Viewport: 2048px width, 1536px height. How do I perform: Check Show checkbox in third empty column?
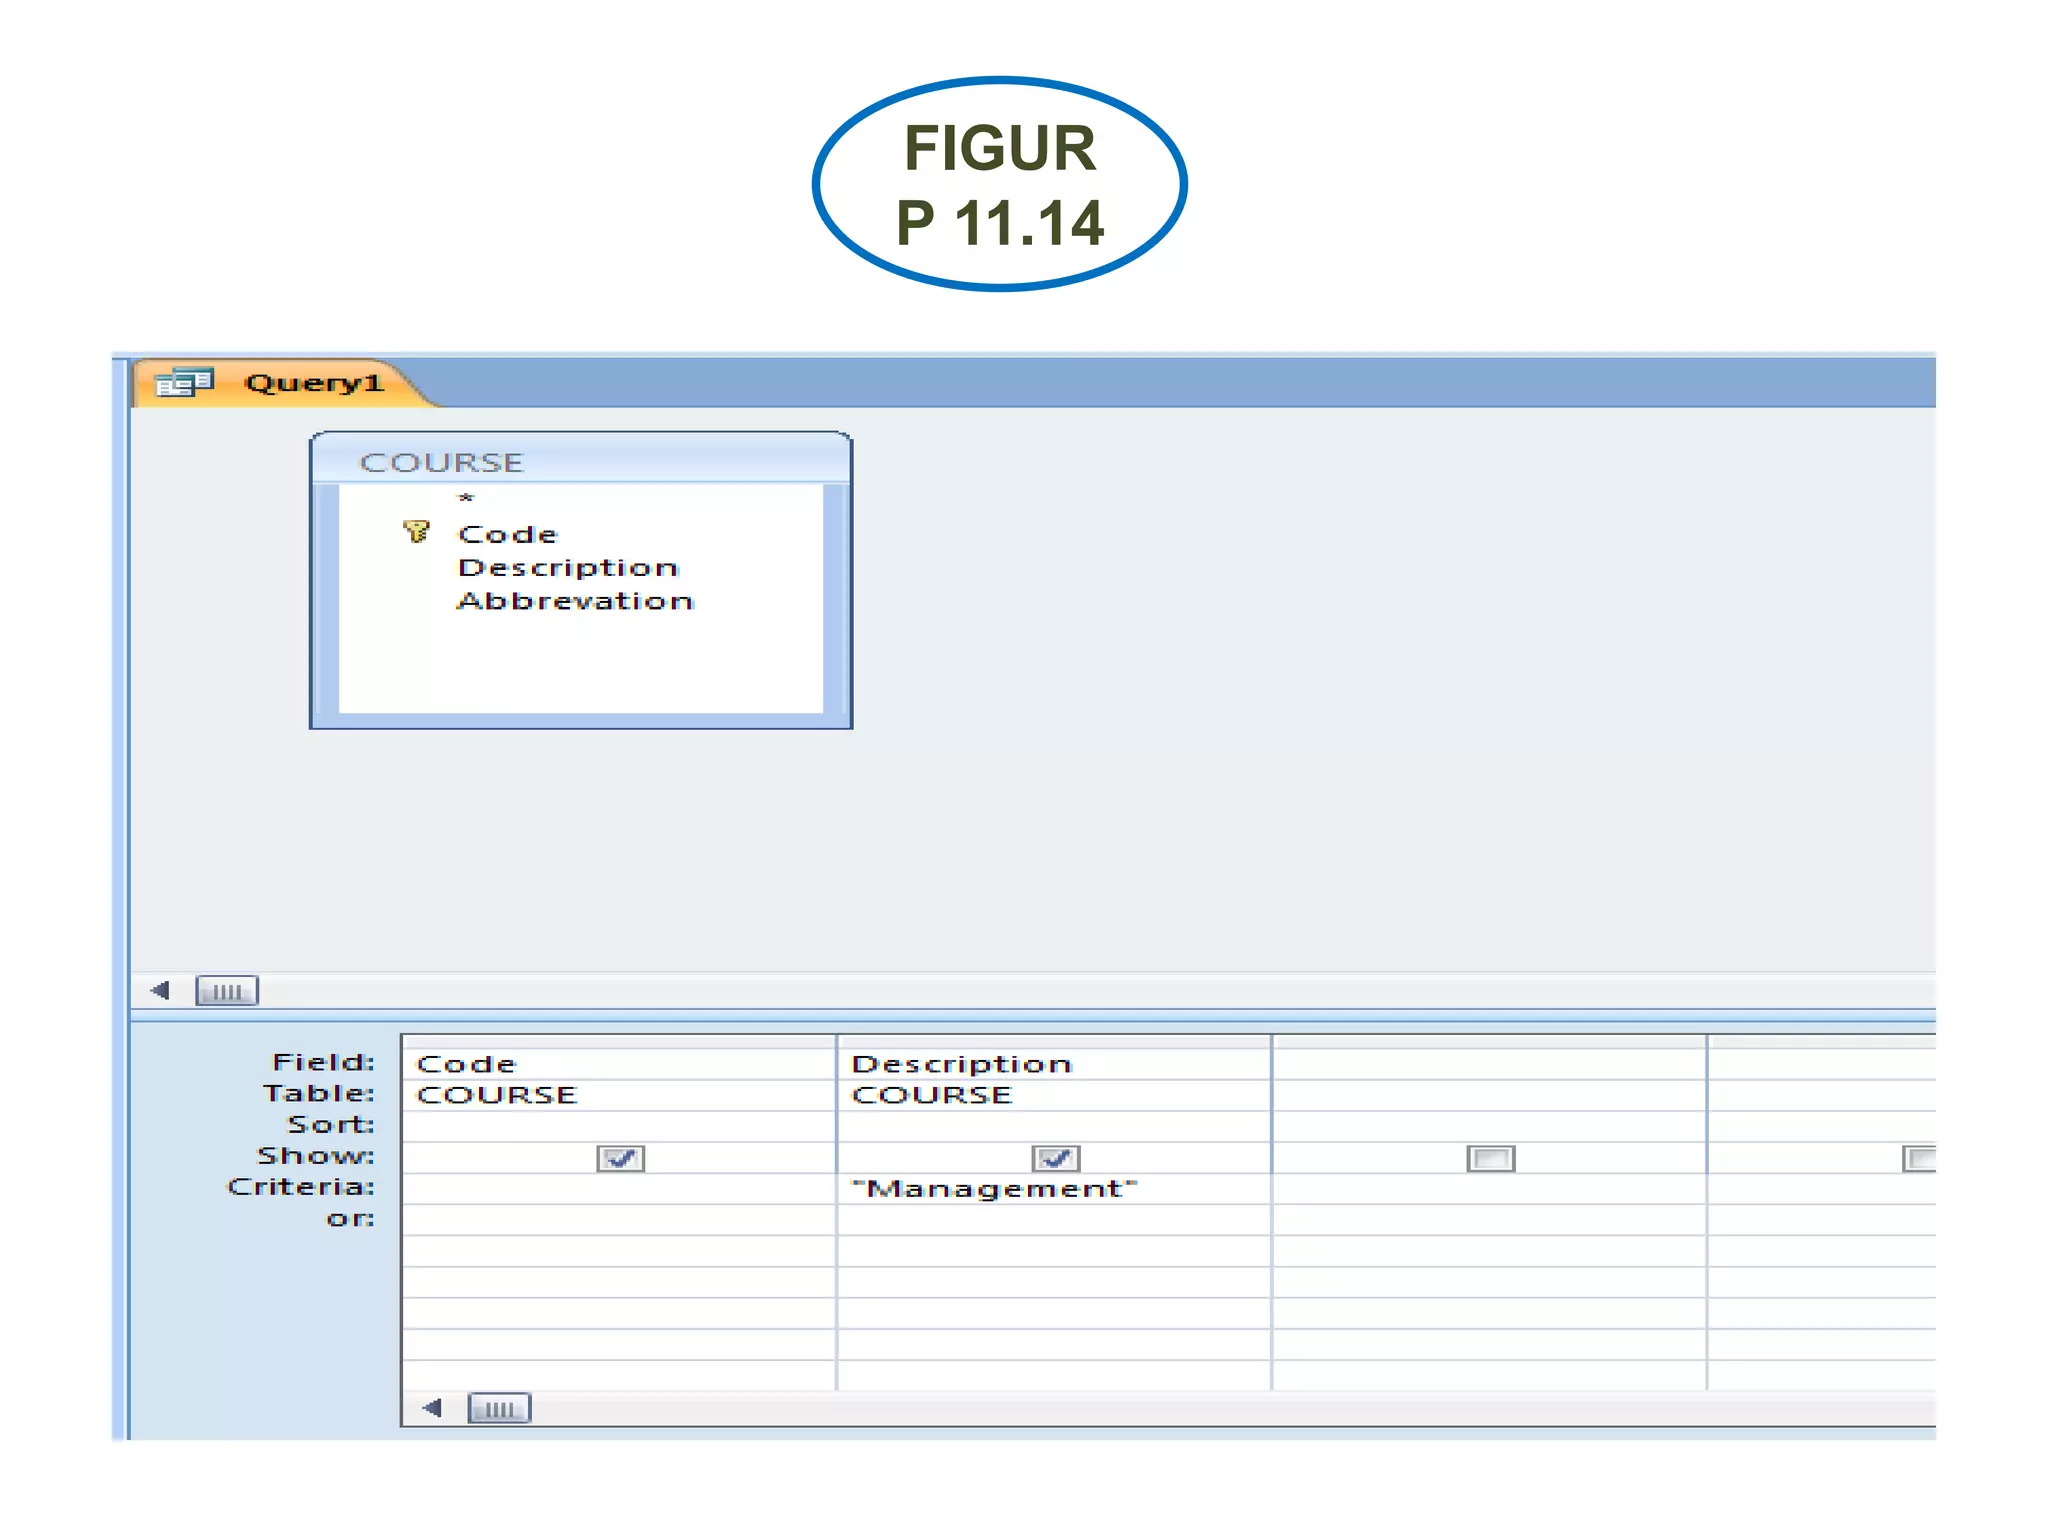pos(1490,1158)
